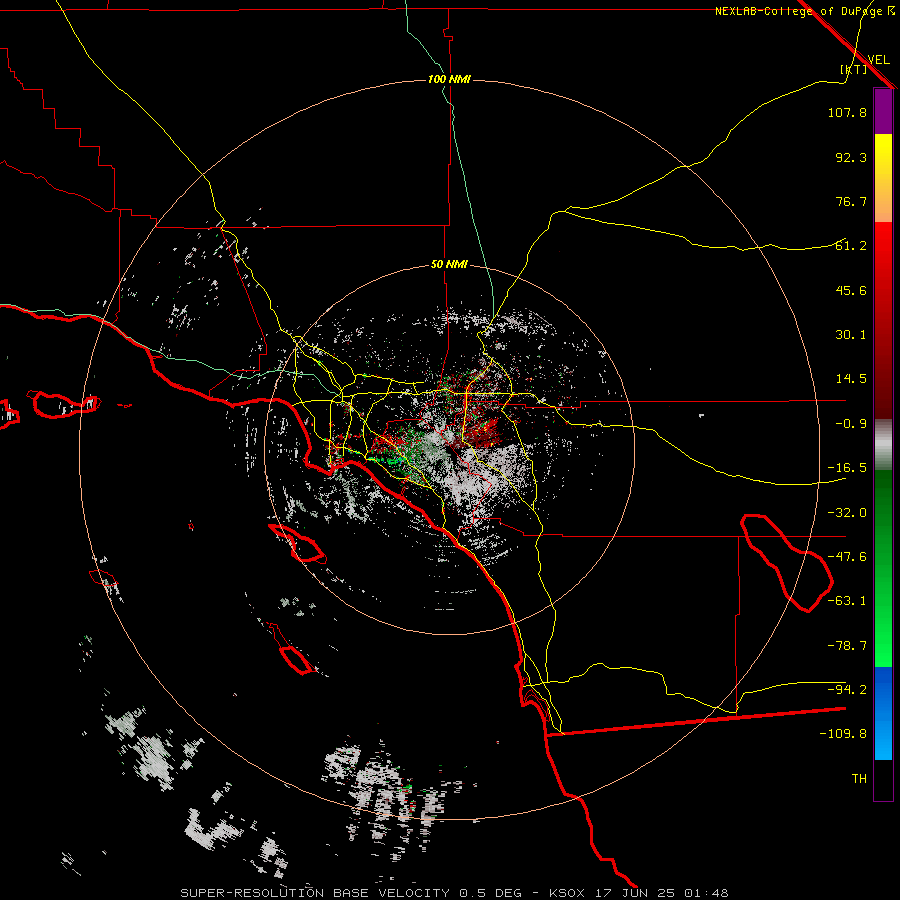Click the -94.2 velocity scale value
900x900 pixels.
tap(847, 689)
